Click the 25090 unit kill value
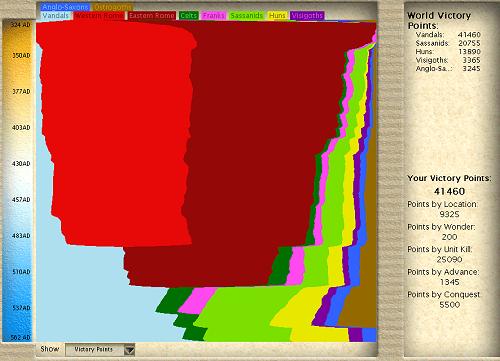Image resolution: width=500 pixels, height=361 pixels. (x=449, y=259)
